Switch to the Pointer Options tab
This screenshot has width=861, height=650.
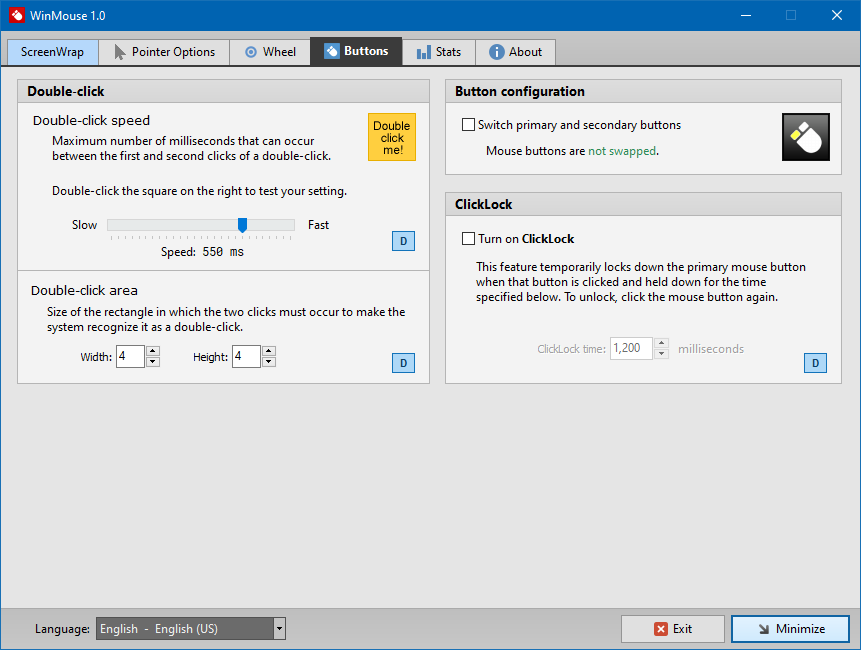point(164,52)
